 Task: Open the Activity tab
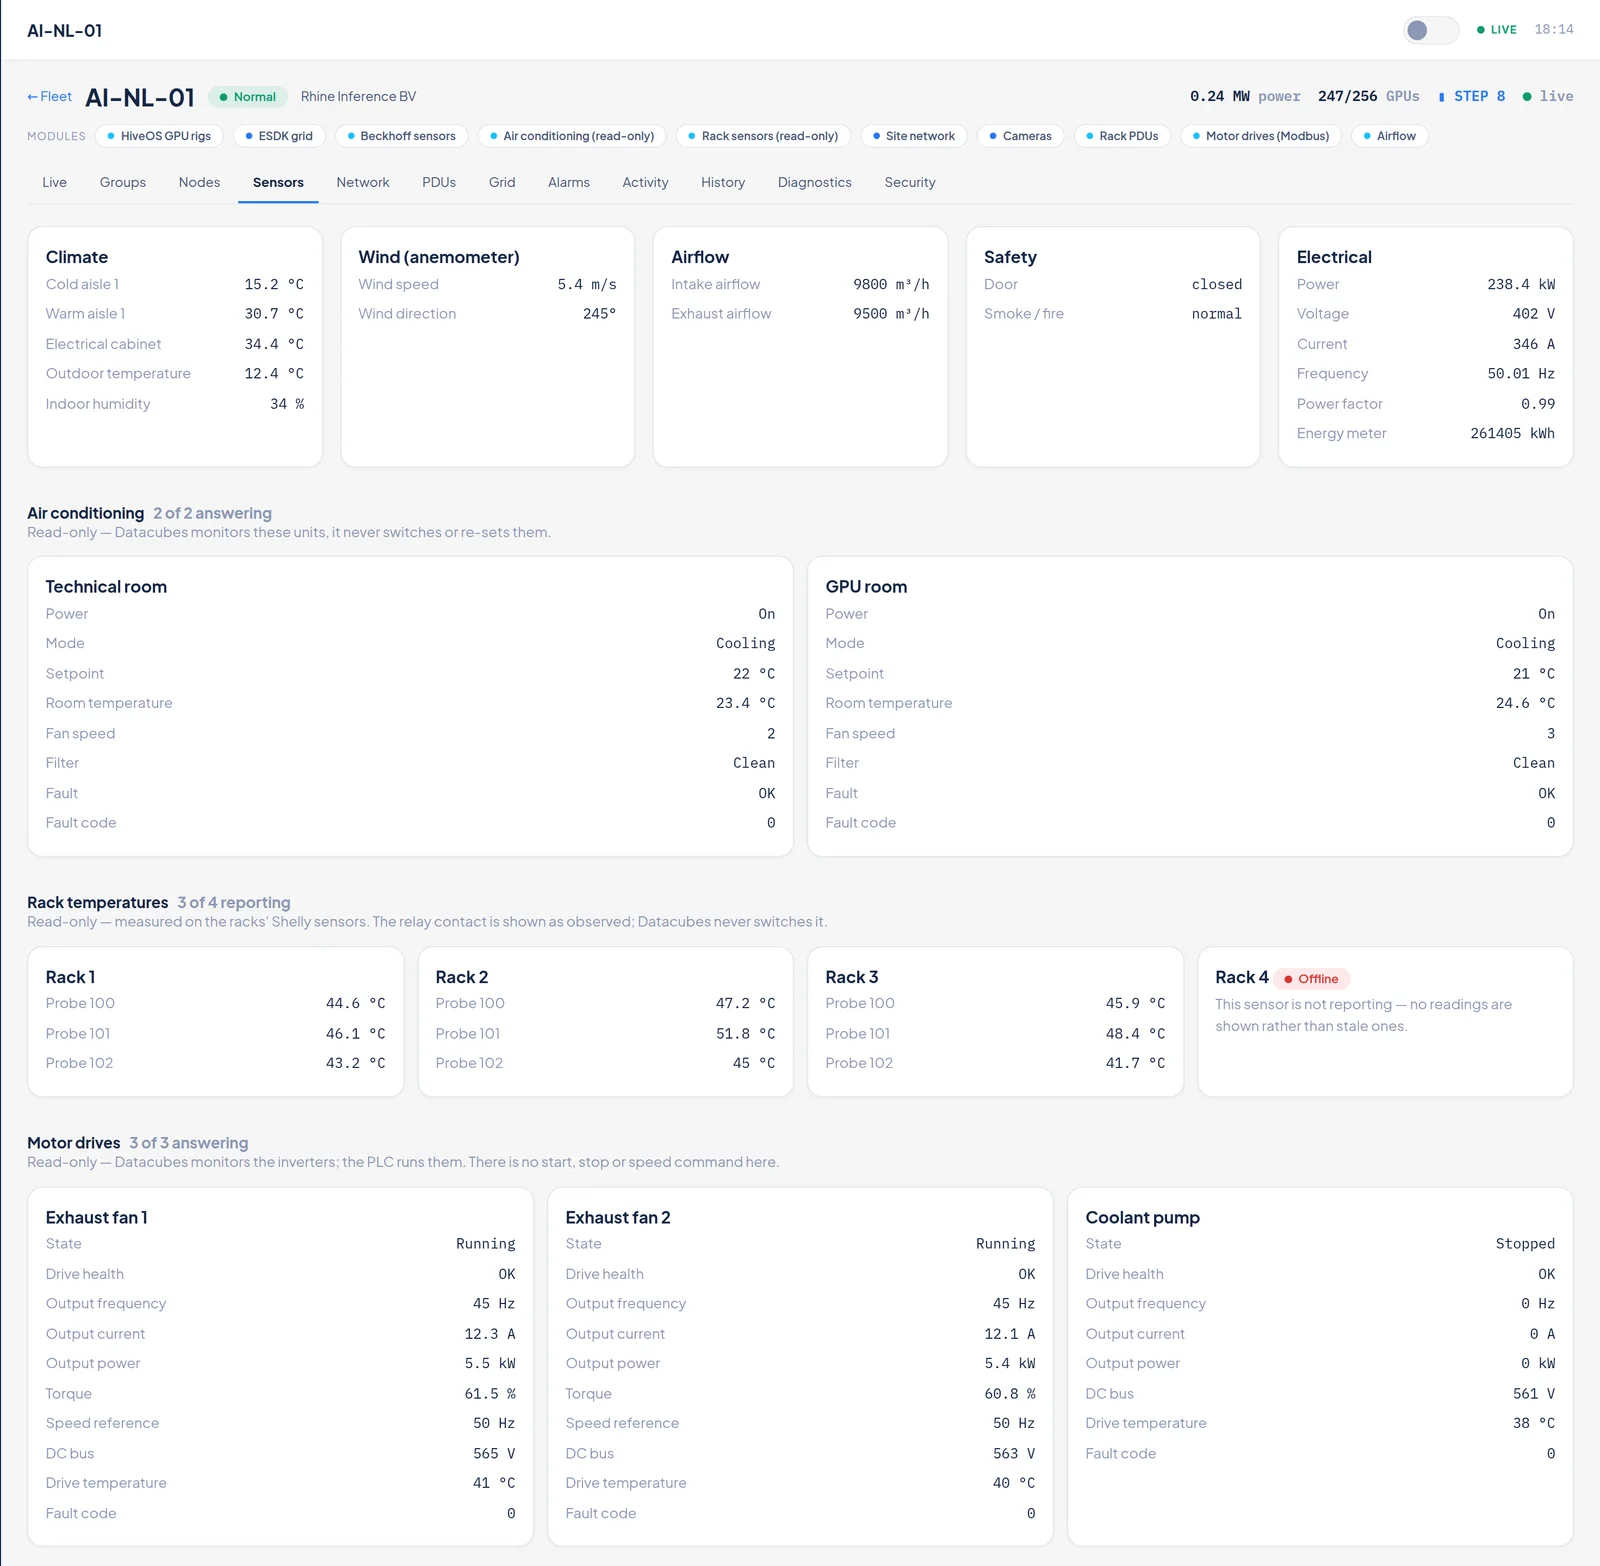645,182
